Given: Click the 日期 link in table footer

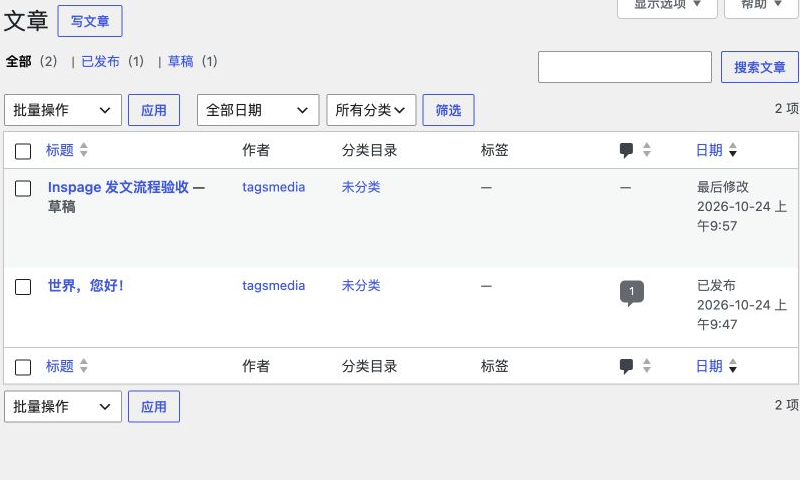Looking at the screenshot, I should (x=709, y=366).
